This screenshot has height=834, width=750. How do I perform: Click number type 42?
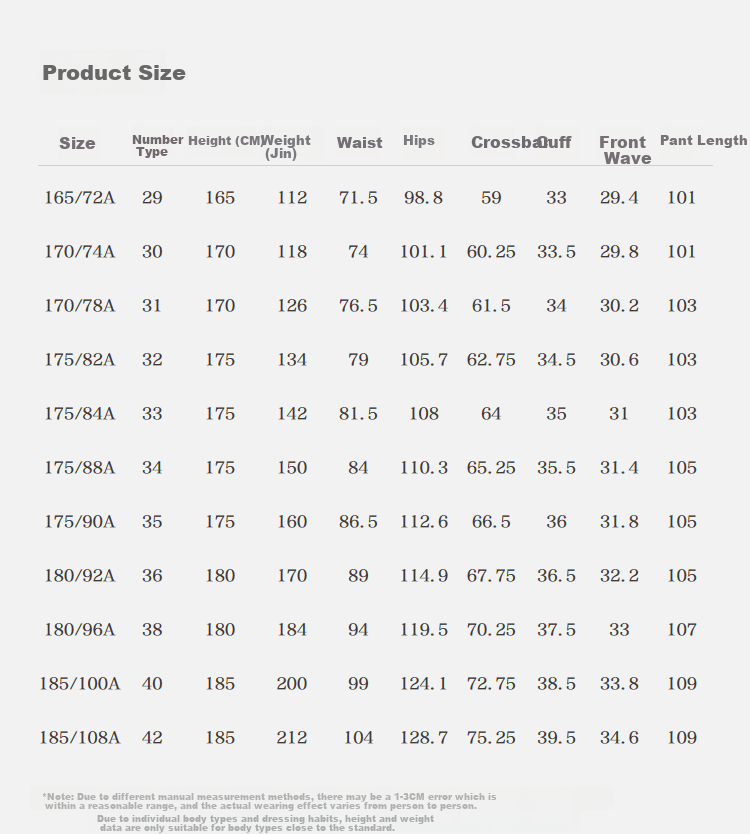pos(152,738)
